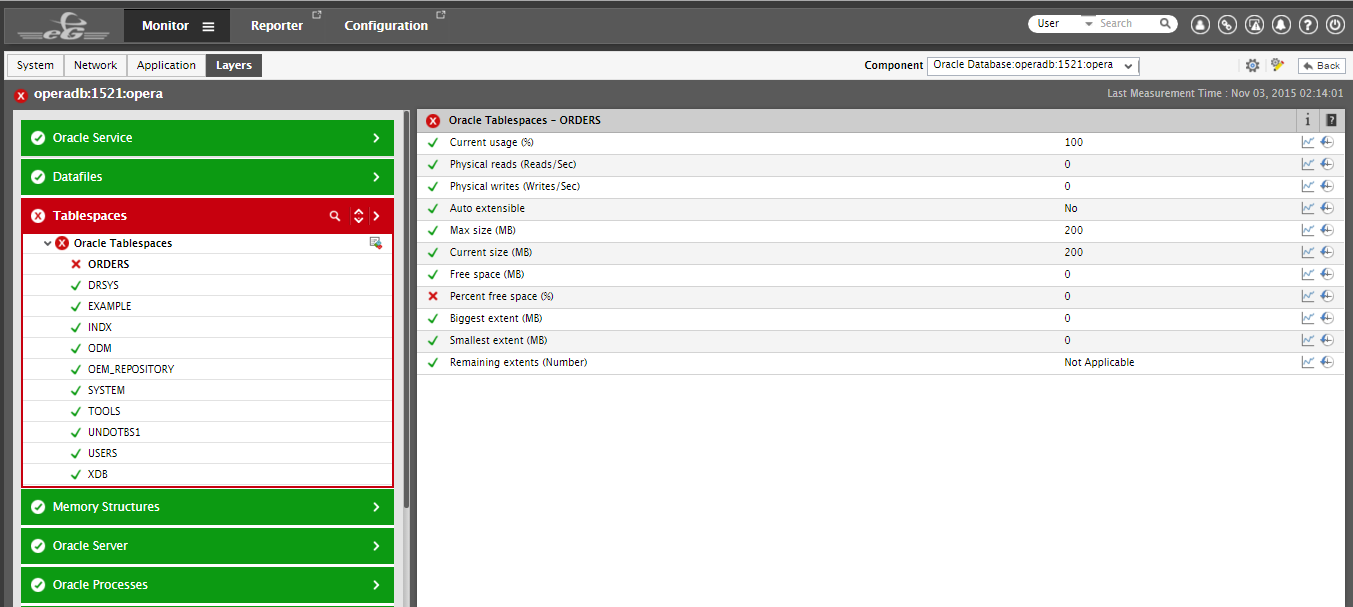The width and height of the screenshot is (1353, 607).
Task: Click the gear with pencil icon
Action: [1277, 65]
